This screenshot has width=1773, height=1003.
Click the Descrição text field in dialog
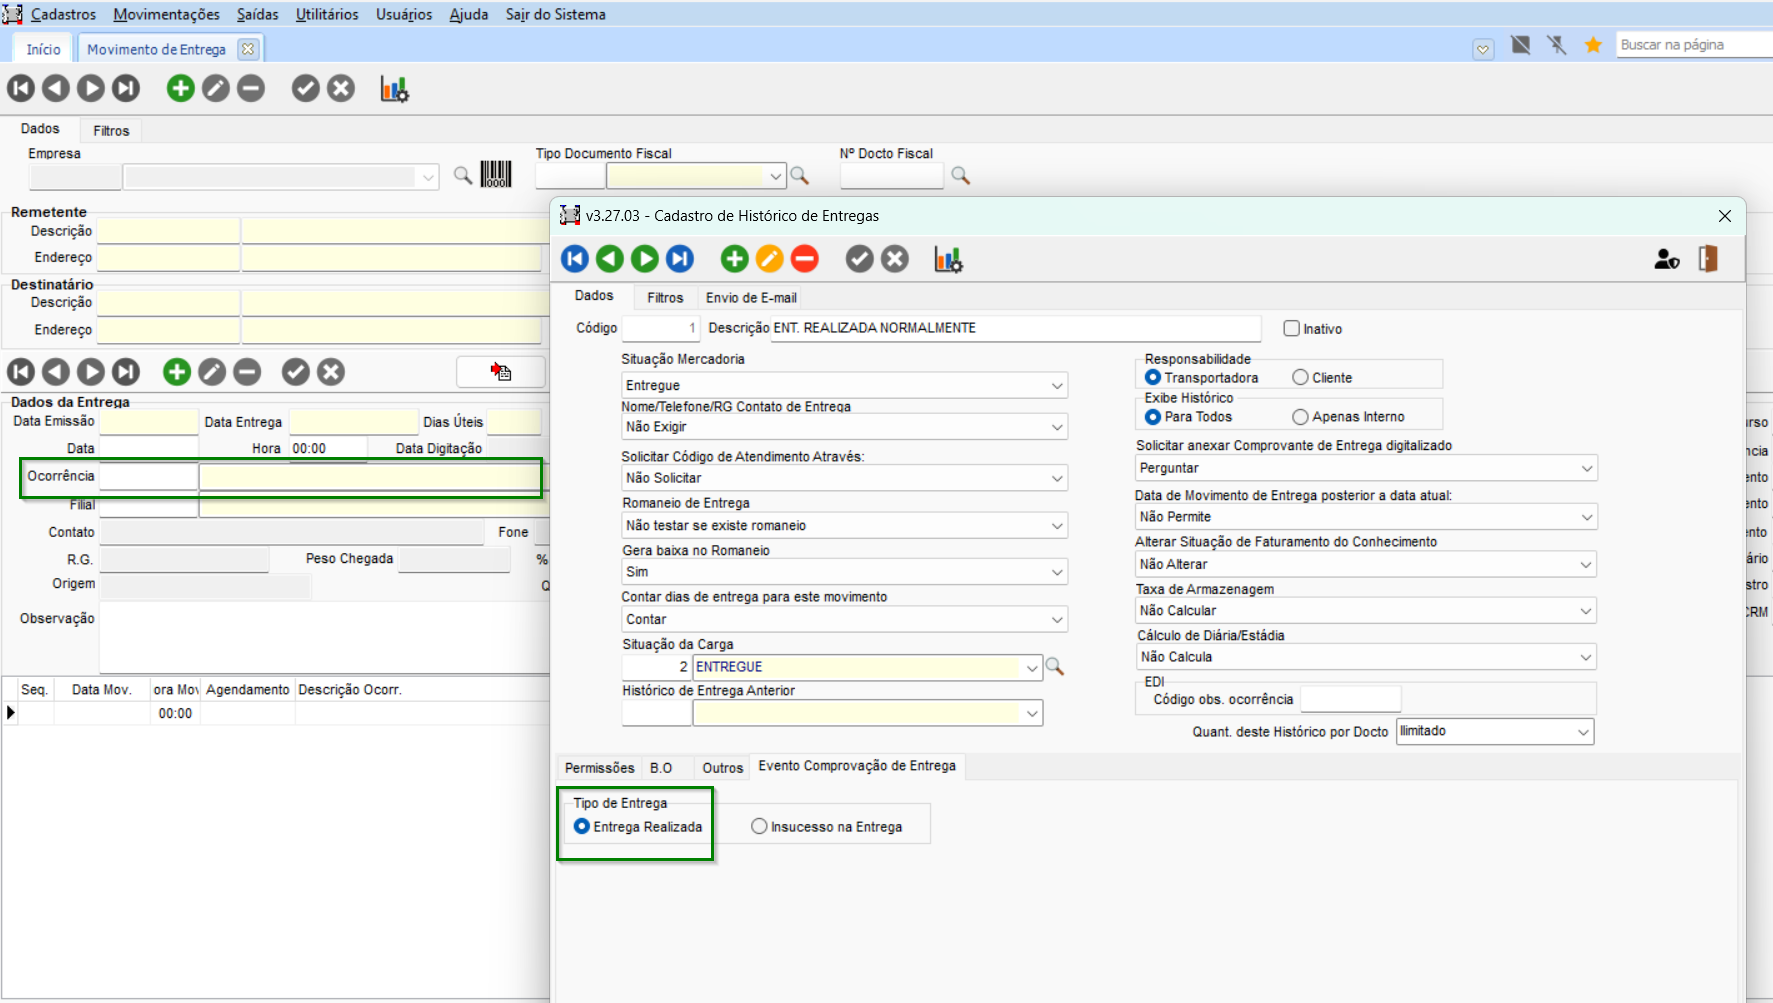coord(1014,328)
